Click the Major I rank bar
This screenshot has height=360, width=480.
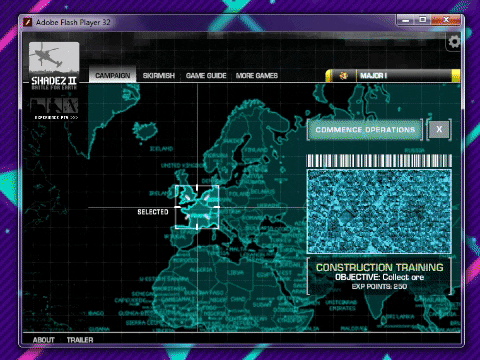click(x=393, y=76)
